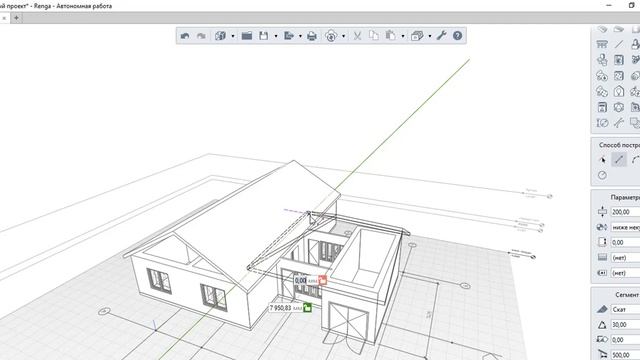
Task: Click the export document icon
Action: pyautogui.click(x=289, y=36)
